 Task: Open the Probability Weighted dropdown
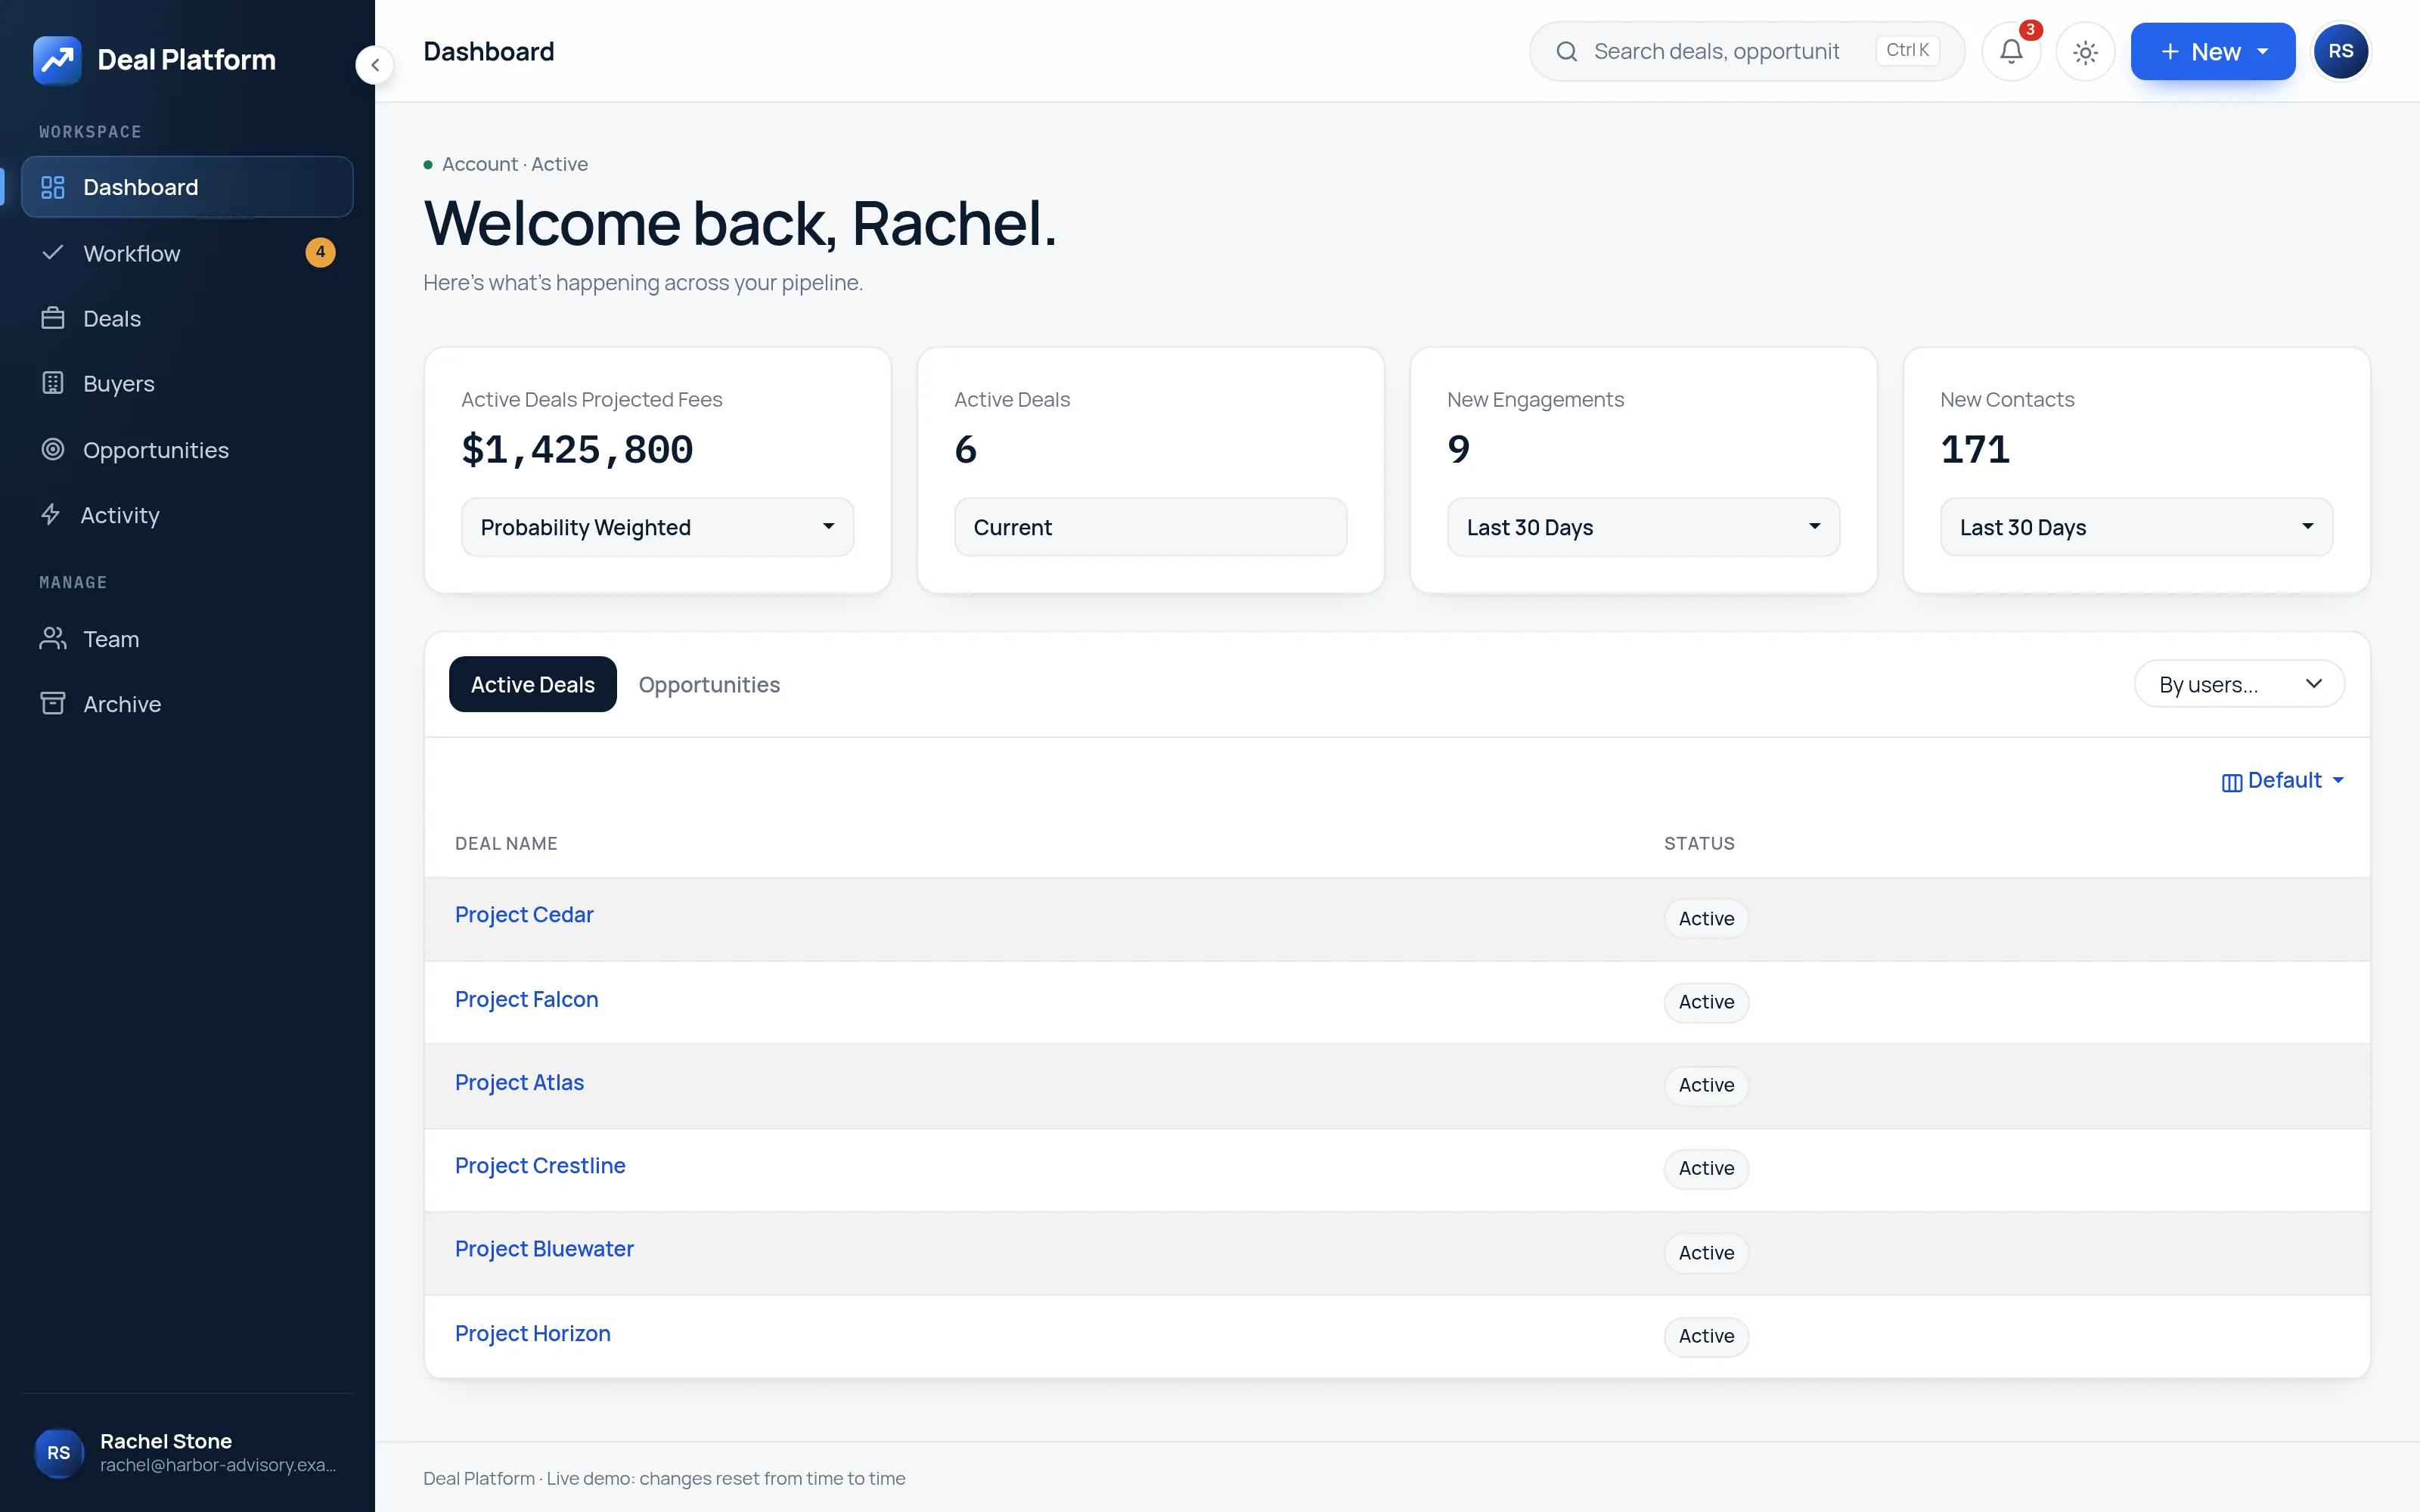pyautogui.click(x=657, y=527)
